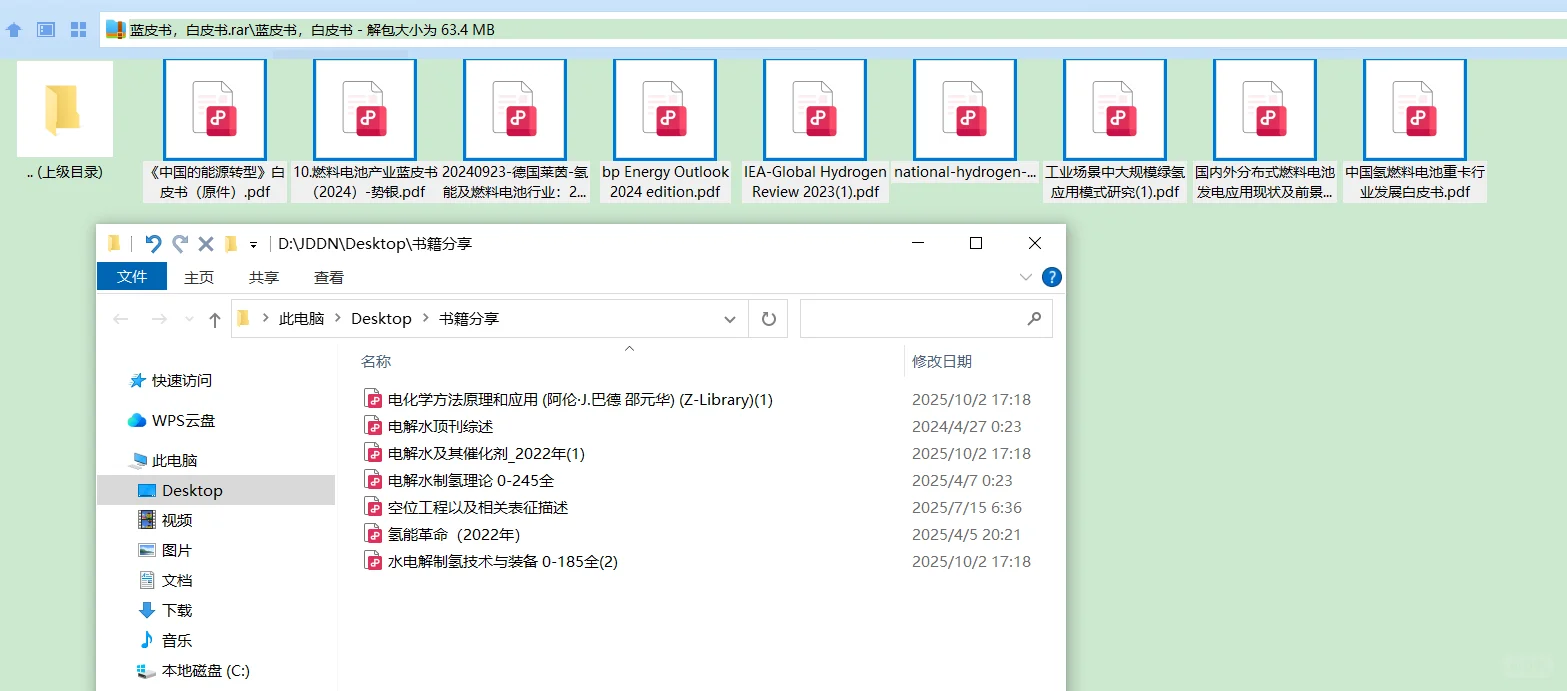
Task: Switch to large icons view in archive window
Action: (x=78, y=30)
